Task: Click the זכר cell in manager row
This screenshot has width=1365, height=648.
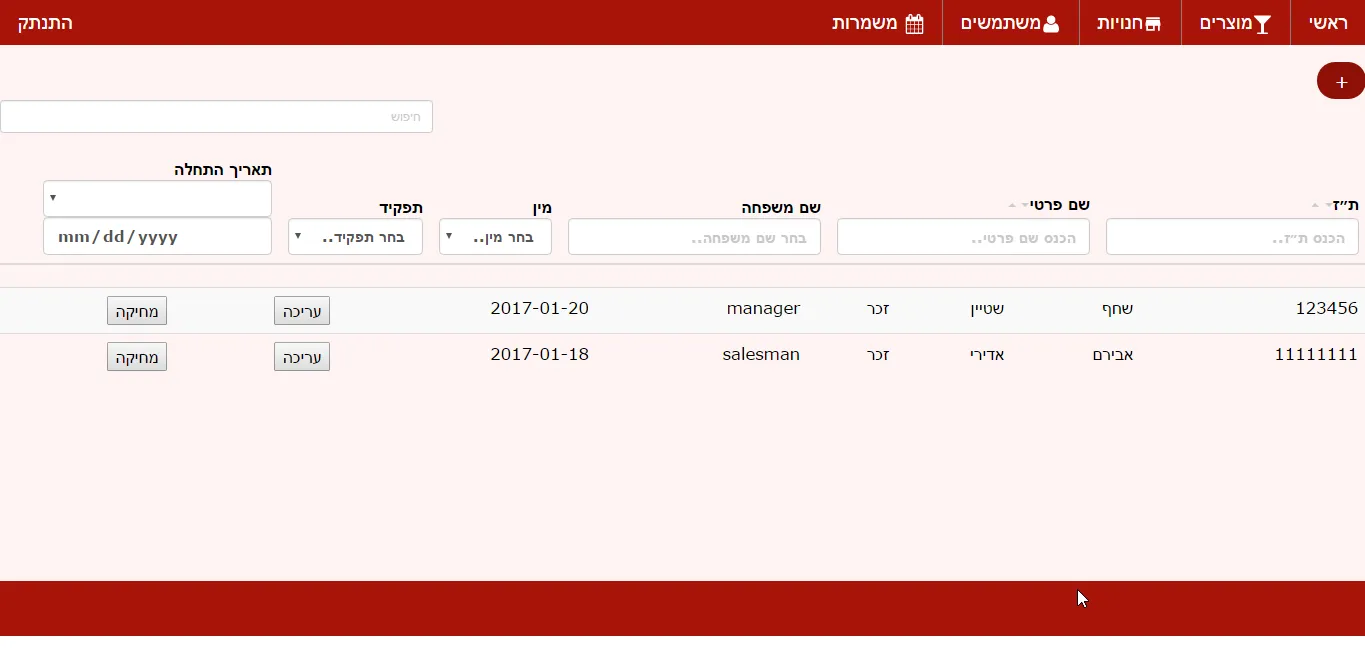Action: (x=878, y=309)
